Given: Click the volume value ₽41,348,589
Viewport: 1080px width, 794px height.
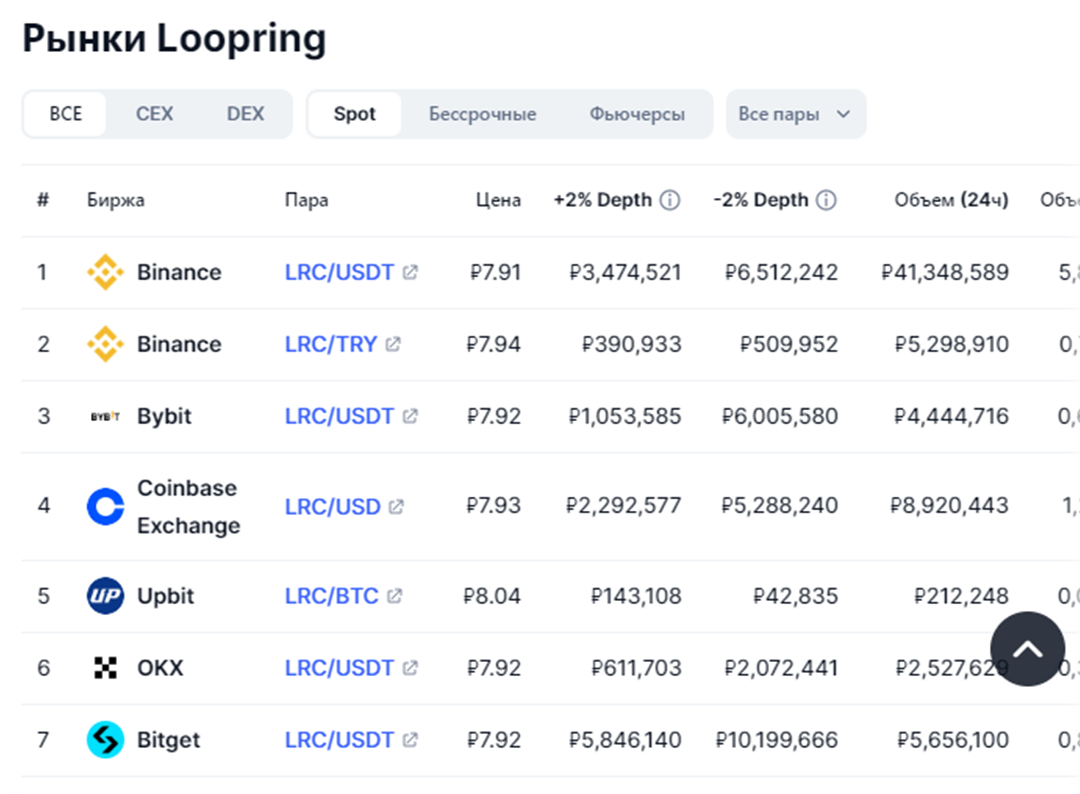Looking at the screenshot, I should pyautogui.click(x=945, y=272).
